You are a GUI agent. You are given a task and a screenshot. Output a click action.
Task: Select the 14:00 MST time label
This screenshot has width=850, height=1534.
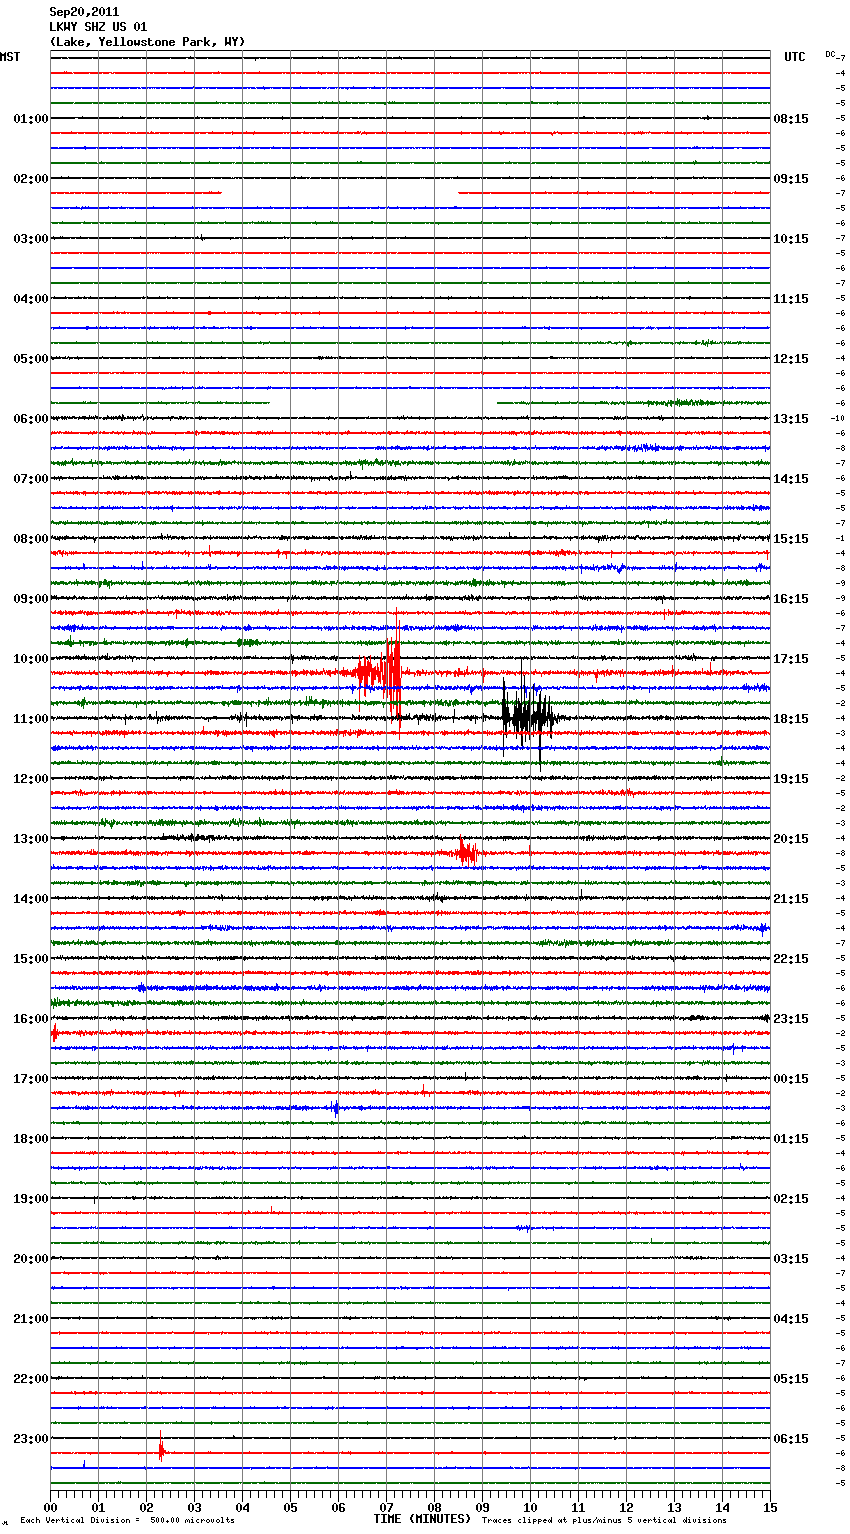[31, 899]
